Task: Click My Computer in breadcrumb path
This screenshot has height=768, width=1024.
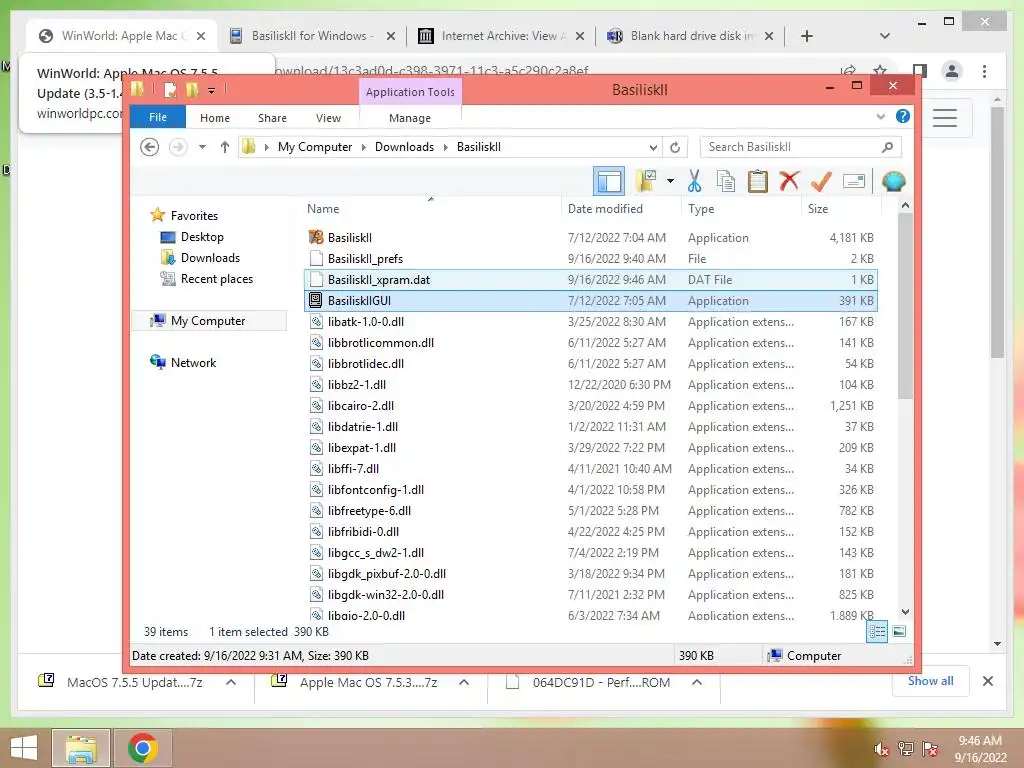Action: coord(315,147)
